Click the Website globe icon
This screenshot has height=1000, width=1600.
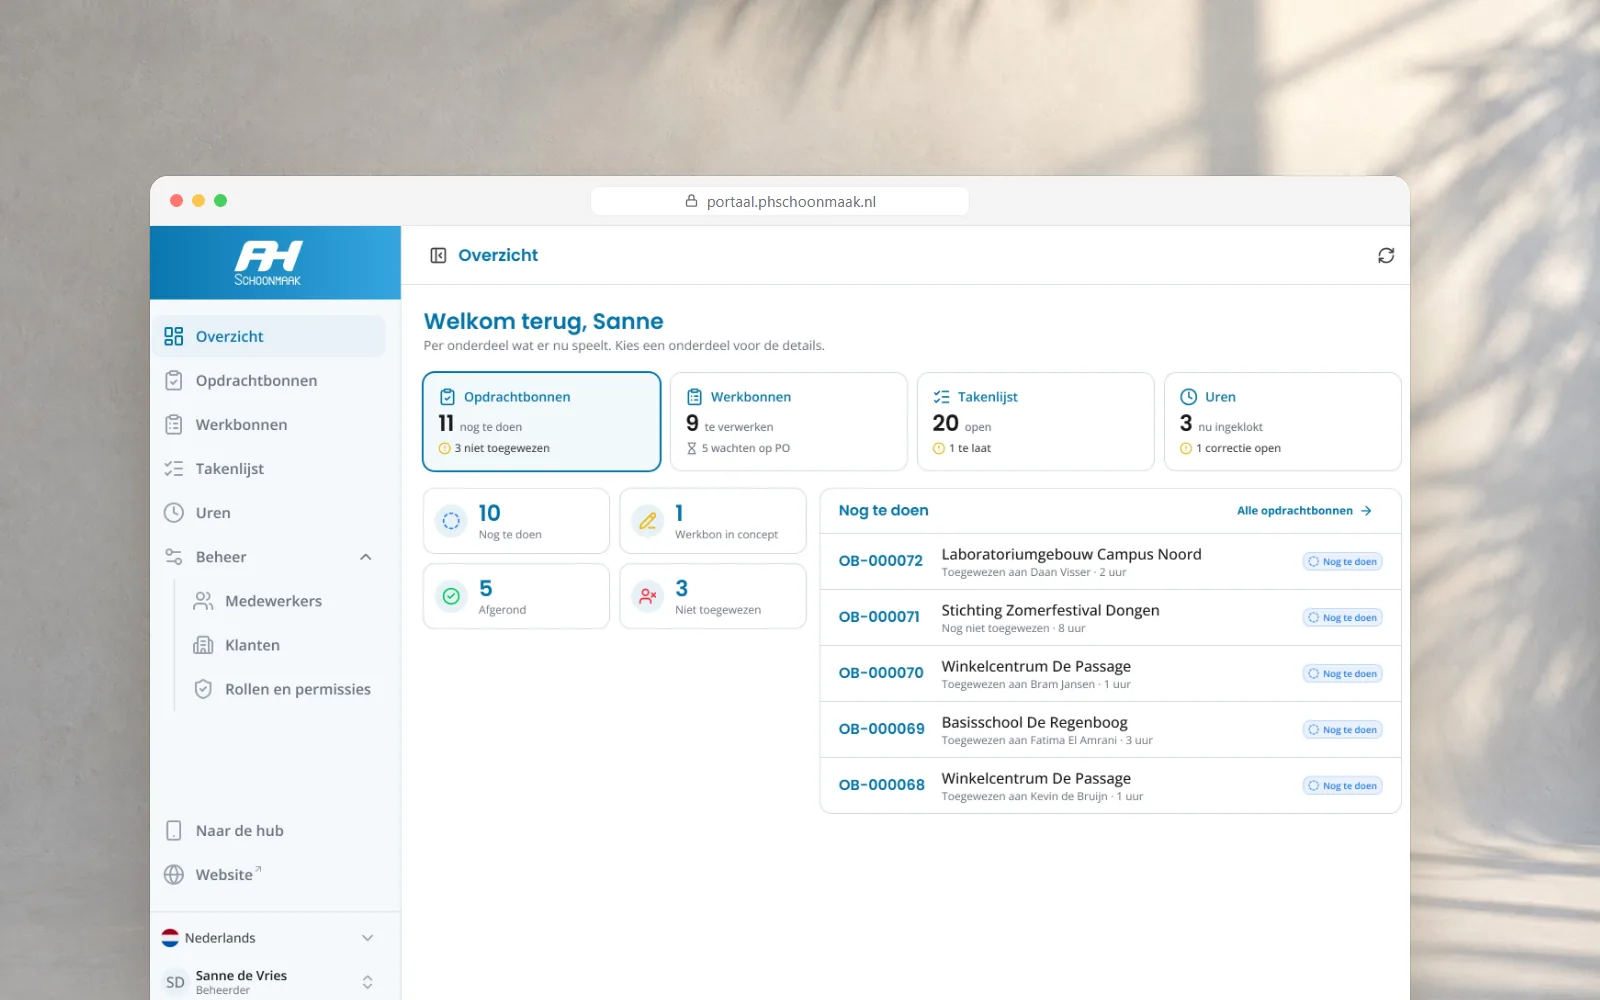[174, 875]
